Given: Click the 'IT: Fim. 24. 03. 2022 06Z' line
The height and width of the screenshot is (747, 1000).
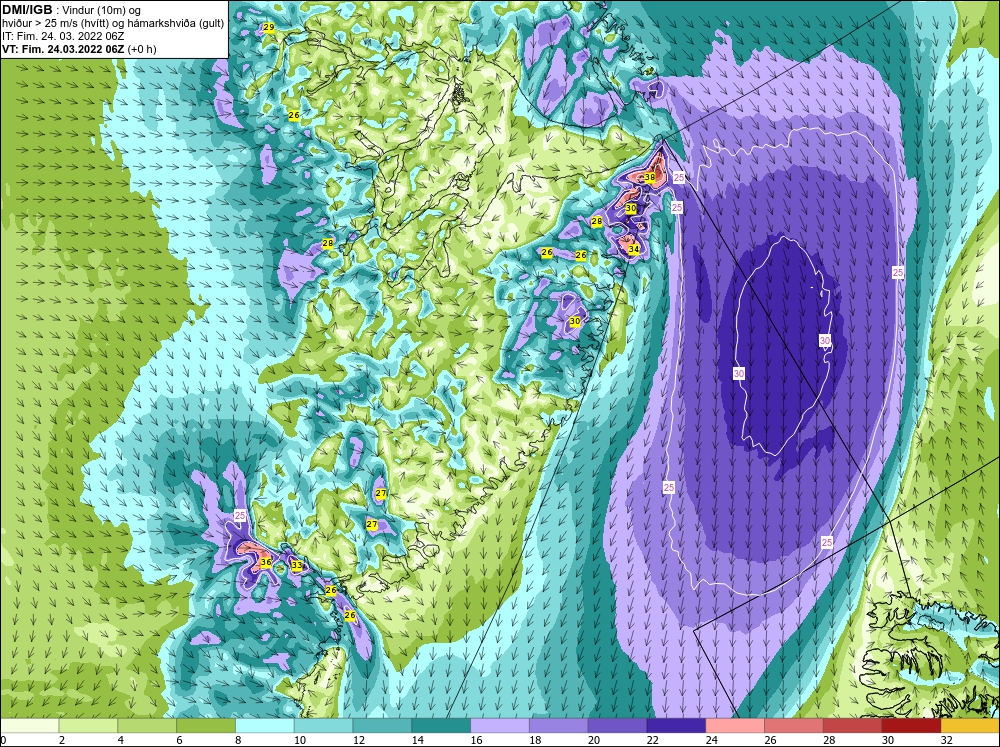Looking at the screenshot, I should tap(62, 36).
